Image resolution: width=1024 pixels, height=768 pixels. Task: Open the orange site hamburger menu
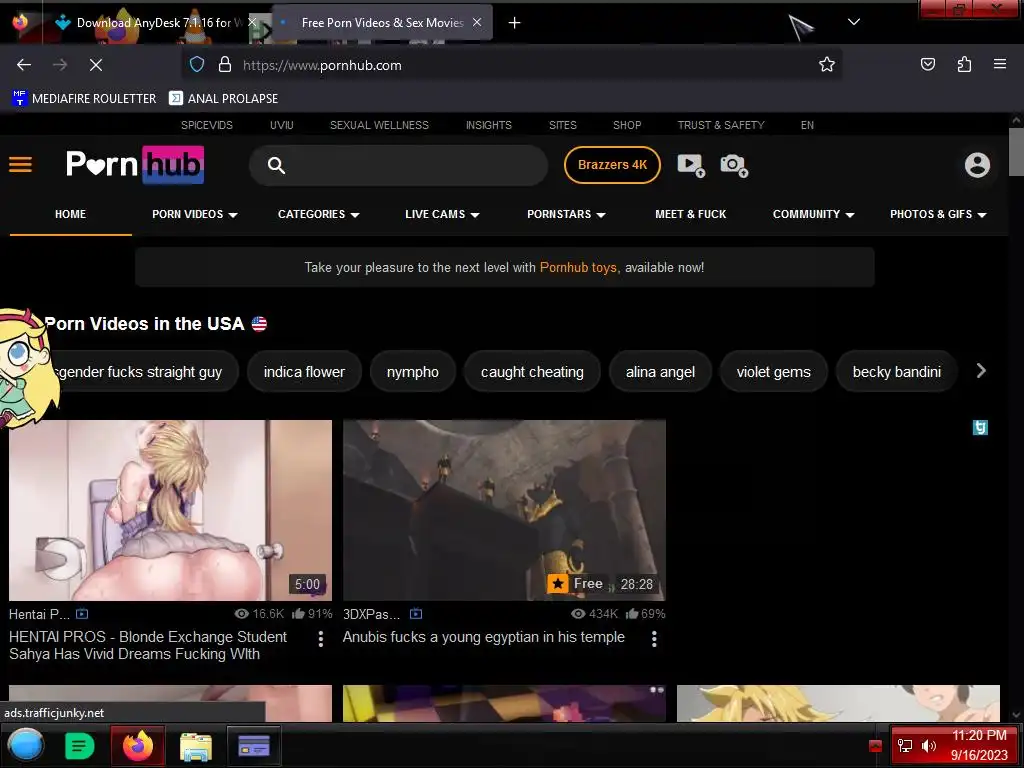[x=20, y=165]
